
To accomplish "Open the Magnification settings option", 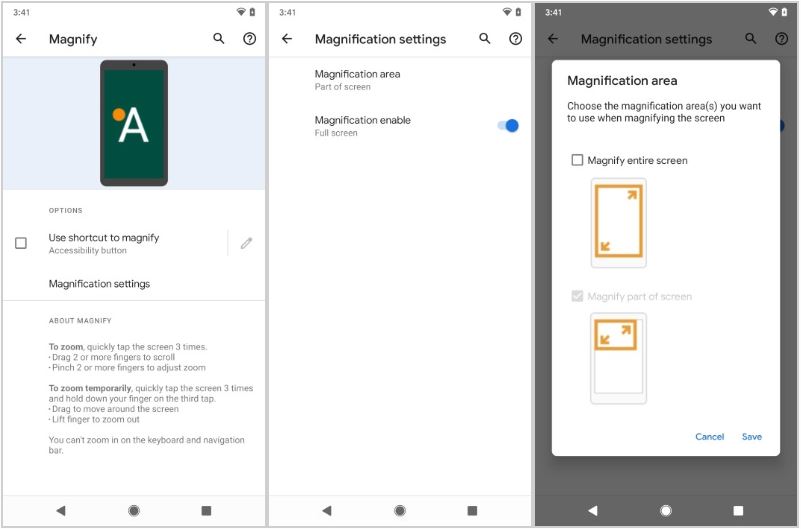I will (99, 284).
